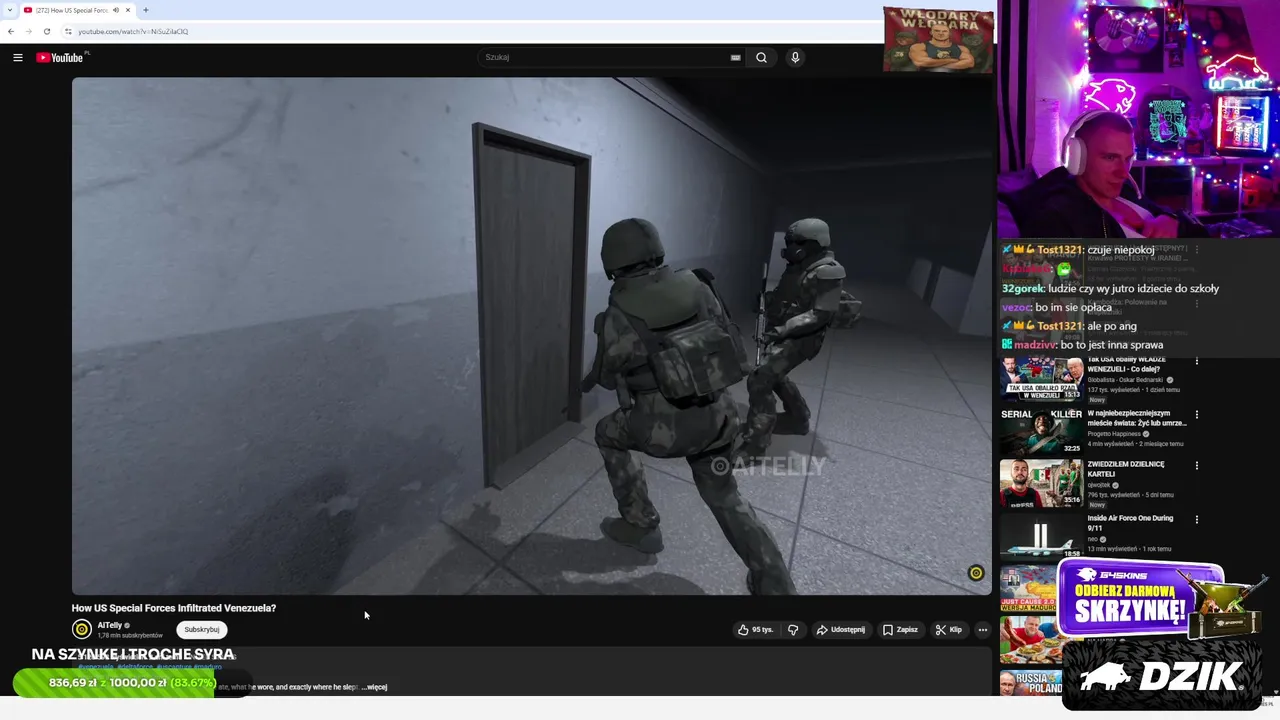Dislike the video with thumbs-down
The width and height of the screenshot is (1280, 720).
tap(793, 630)
